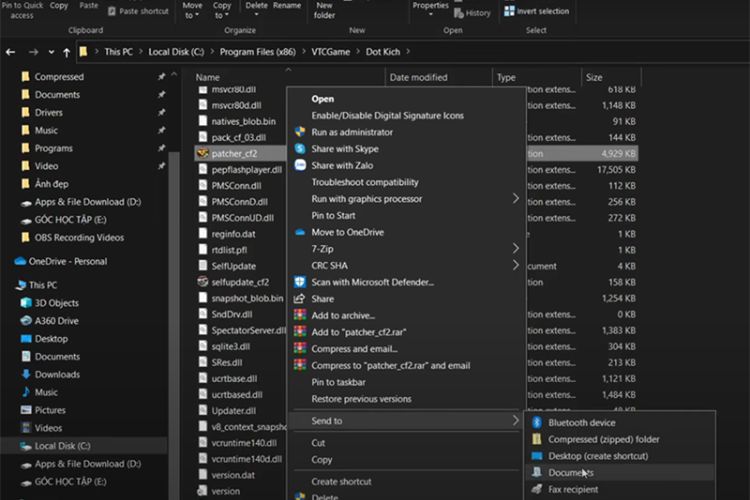Select the sqlite3.dll file row
The width and height of the screenshot is (750, 500).
click(x=231, y=346)
